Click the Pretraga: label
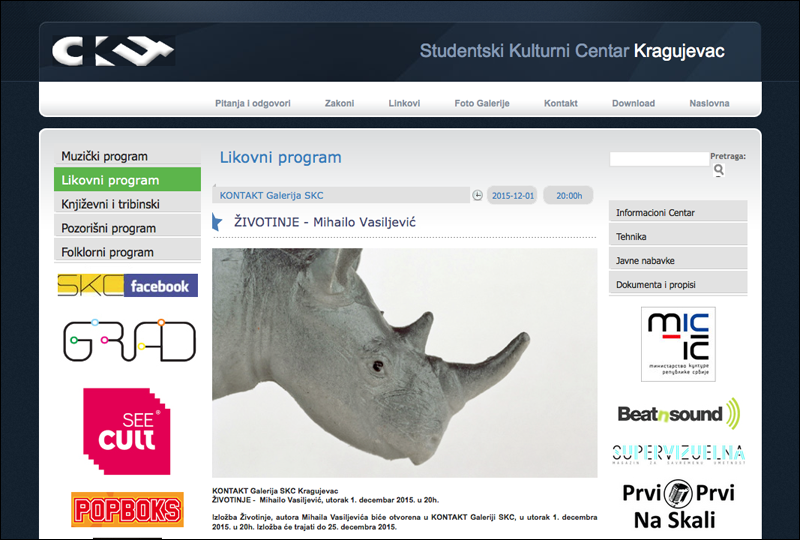 (x=728, y=156)
